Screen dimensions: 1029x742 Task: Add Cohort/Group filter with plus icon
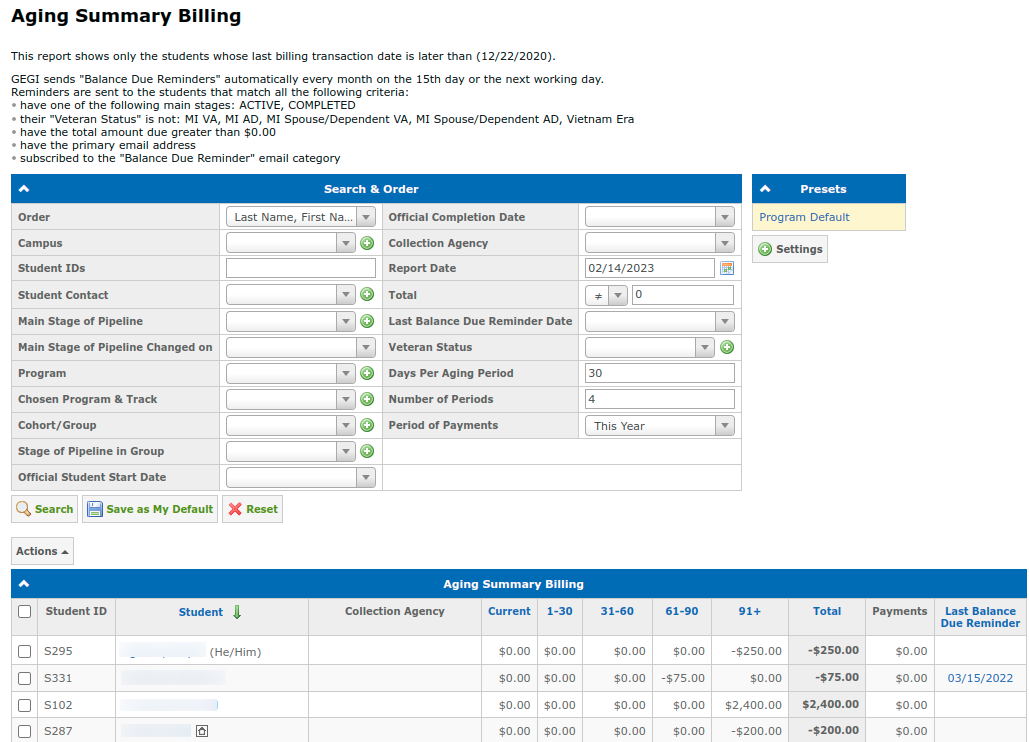pyautogui.click(x=368, y=425)
